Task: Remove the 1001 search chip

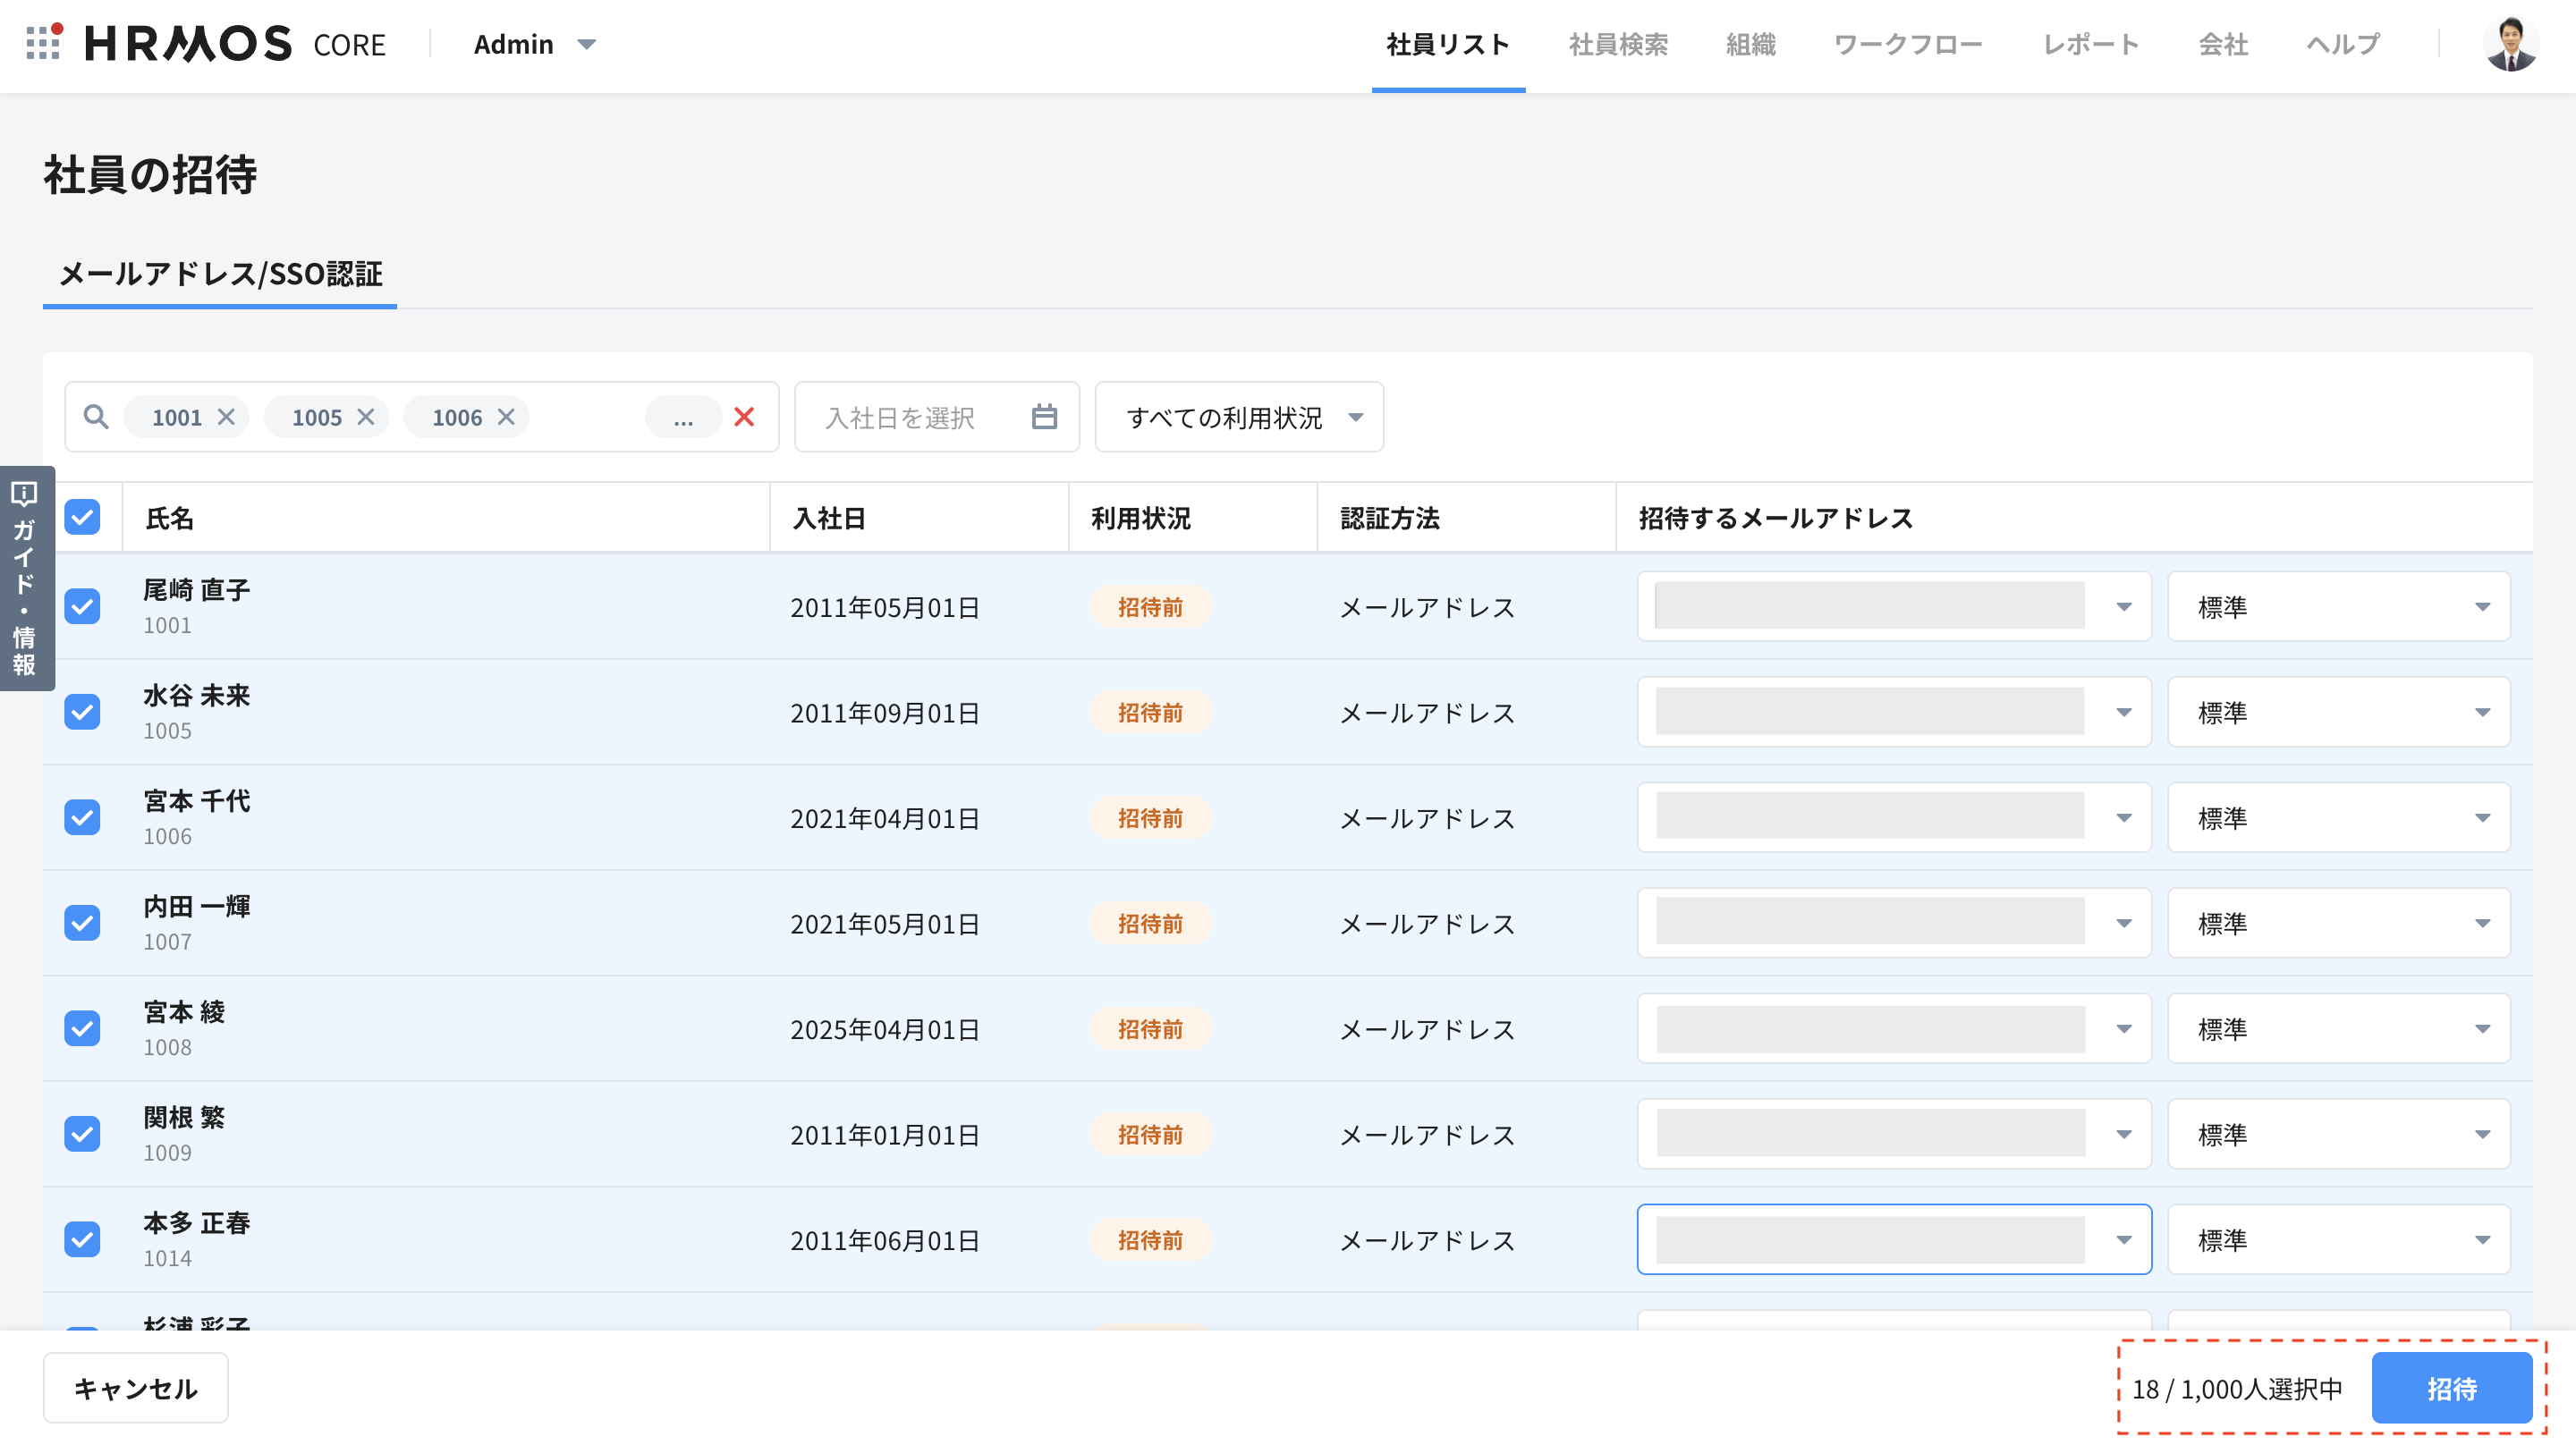Action: click(227, 417)
